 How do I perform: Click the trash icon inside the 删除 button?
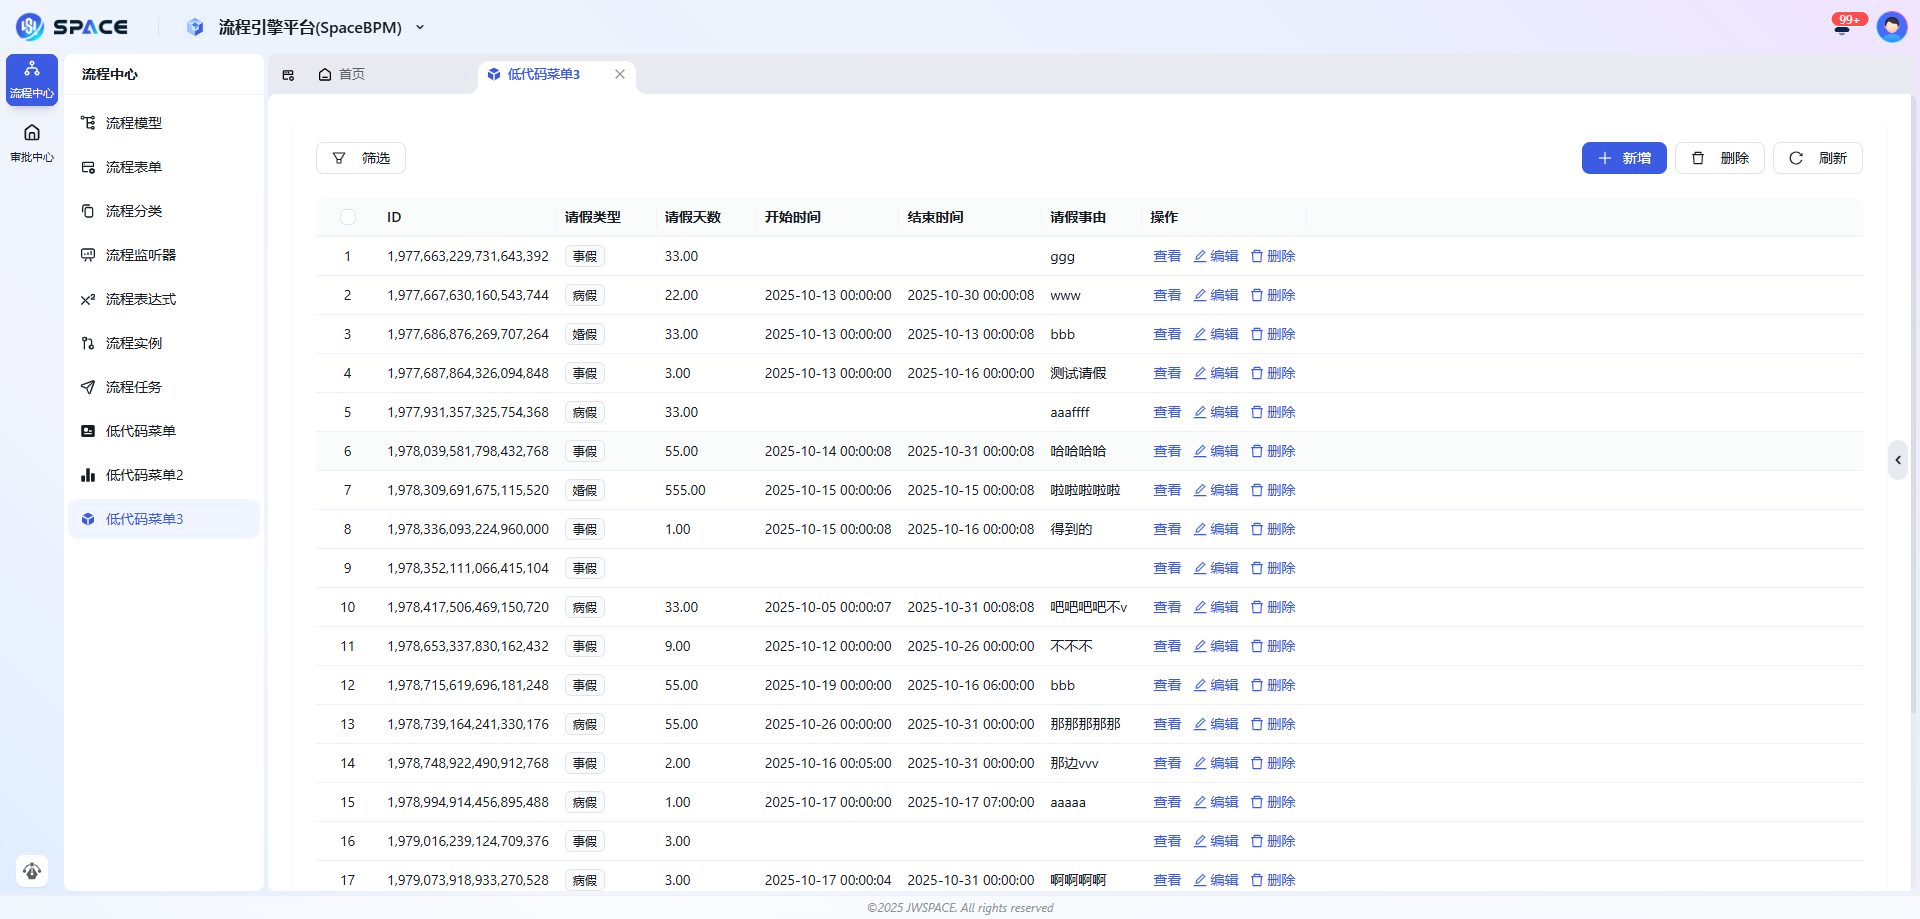(x=1697, y=158)
